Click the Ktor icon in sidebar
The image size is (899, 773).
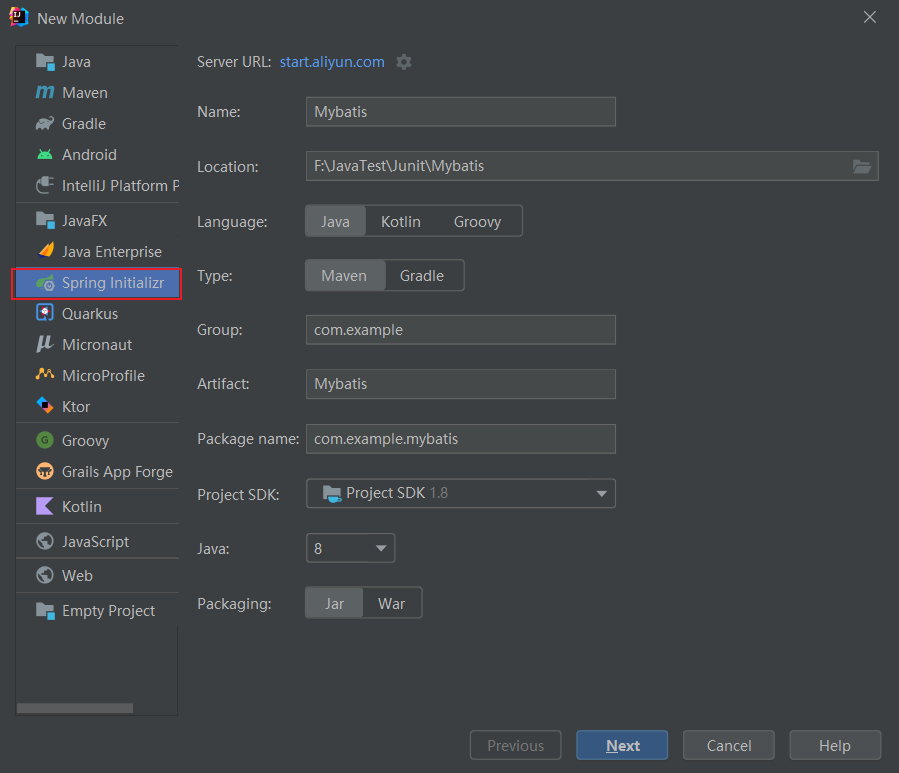45,406
